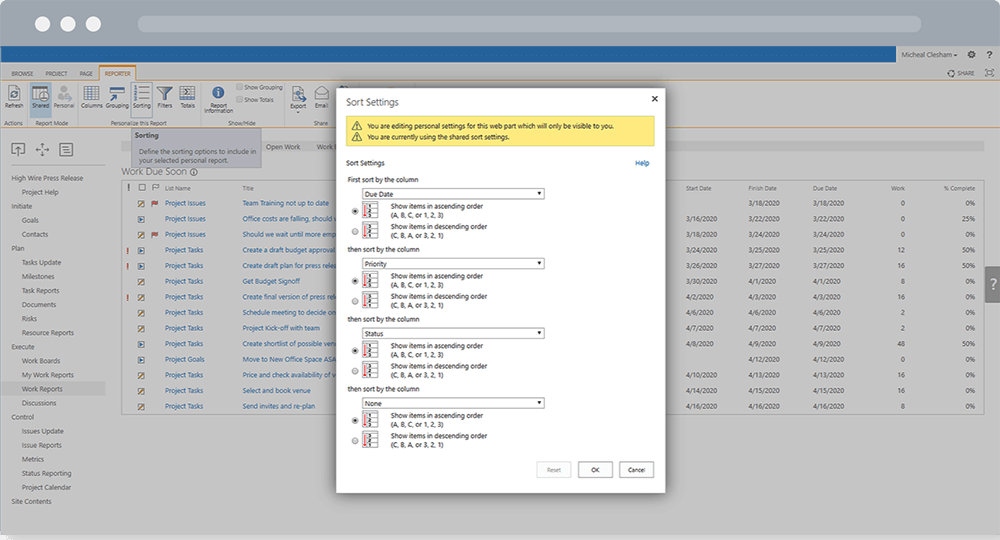The height and width of the screenshot is (540, 1000).
Task: Expand the Priority sort column dropdown
Action: click(453, 264)
